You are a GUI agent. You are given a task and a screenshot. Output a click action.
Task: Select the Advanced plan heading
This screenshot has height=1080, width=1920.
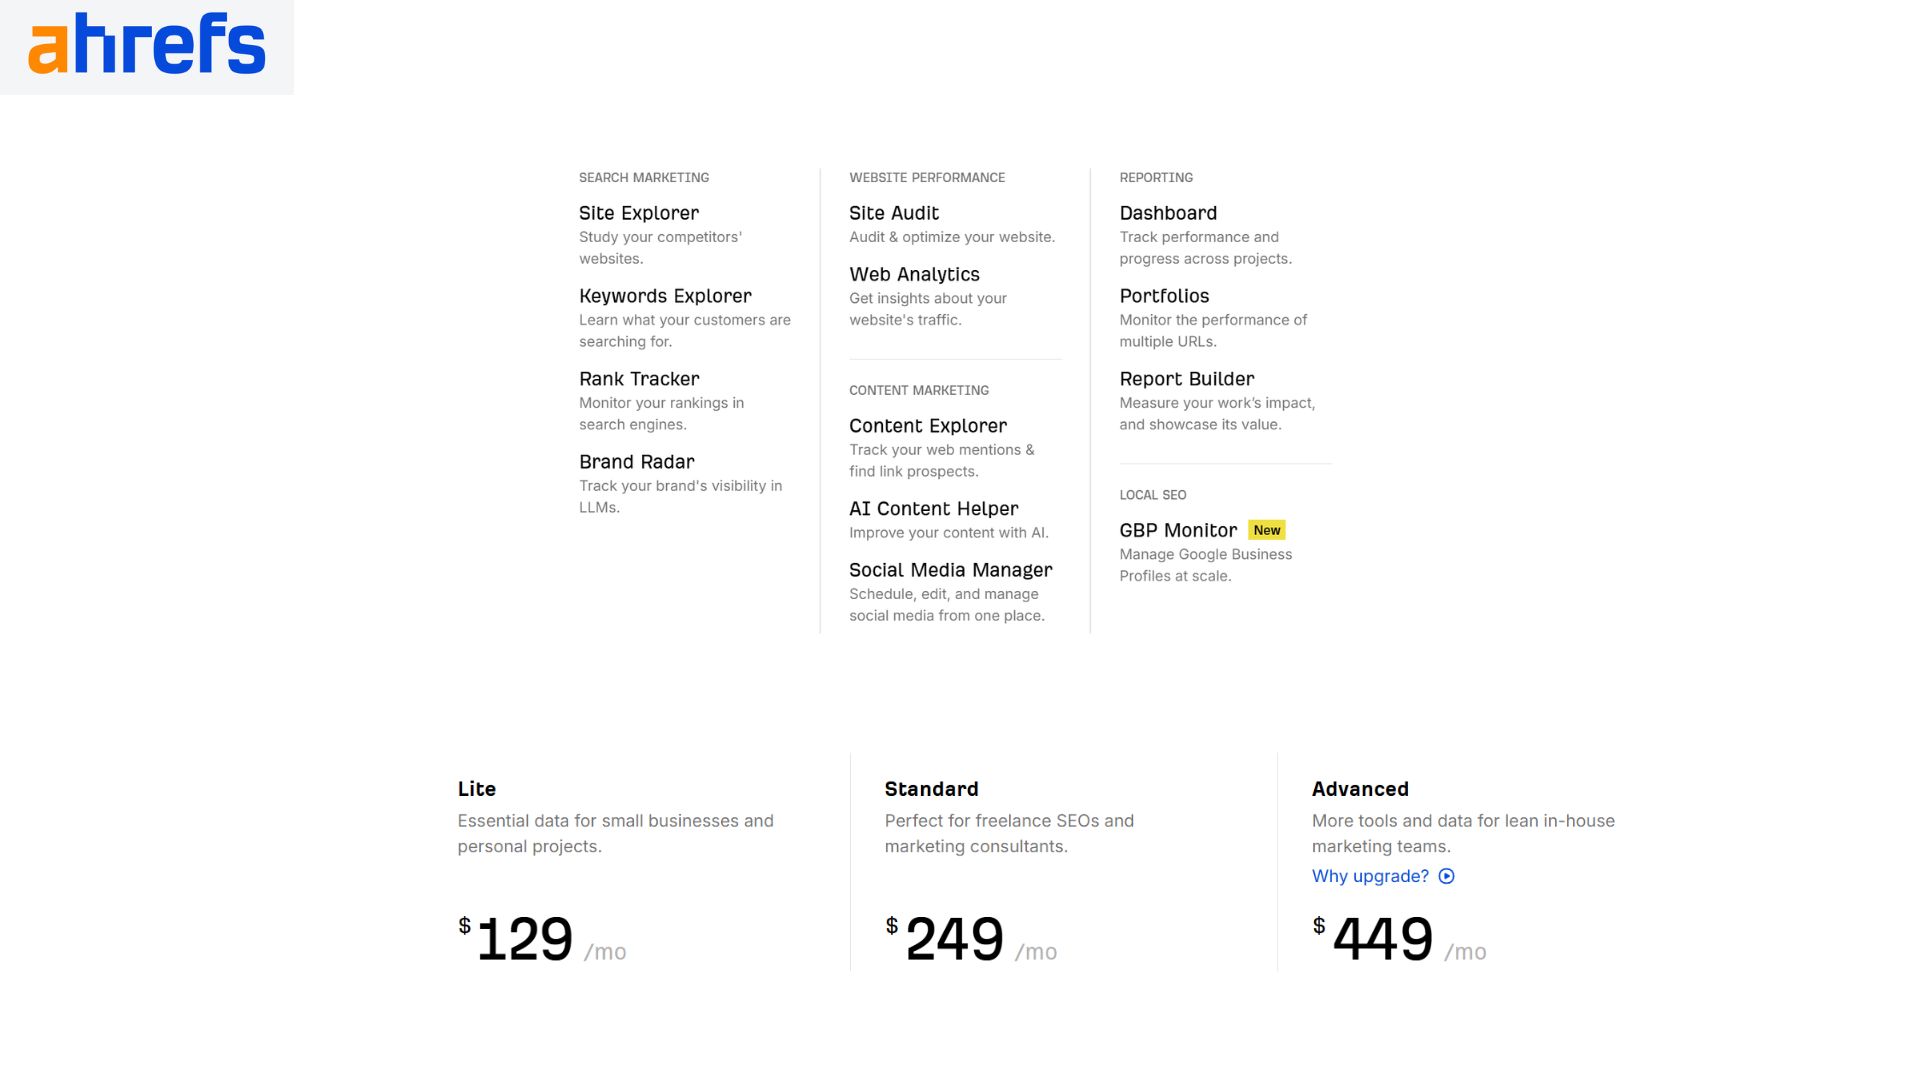point(1359,789)
